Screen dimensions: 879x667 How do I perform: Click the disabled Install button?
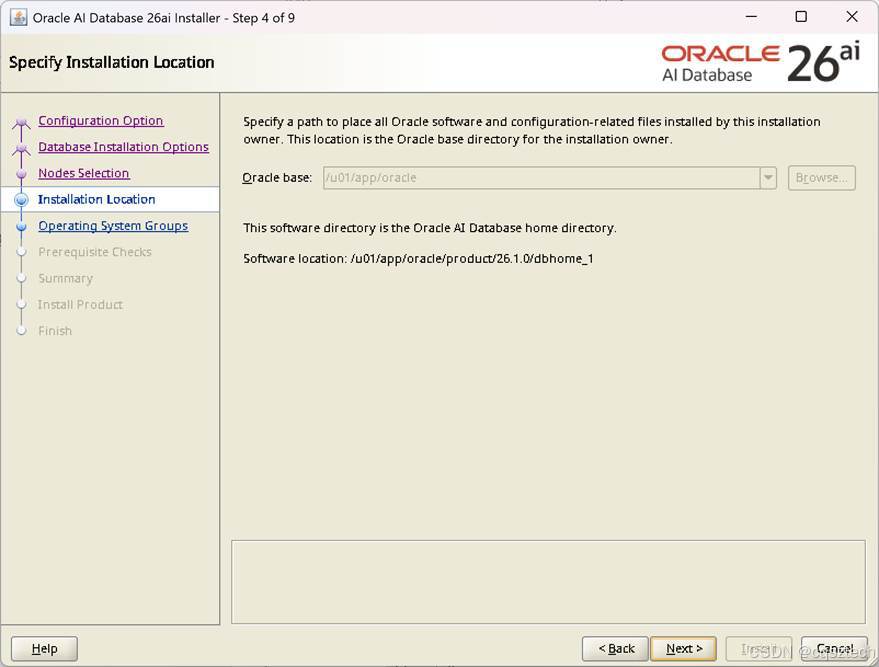point(759,649)
